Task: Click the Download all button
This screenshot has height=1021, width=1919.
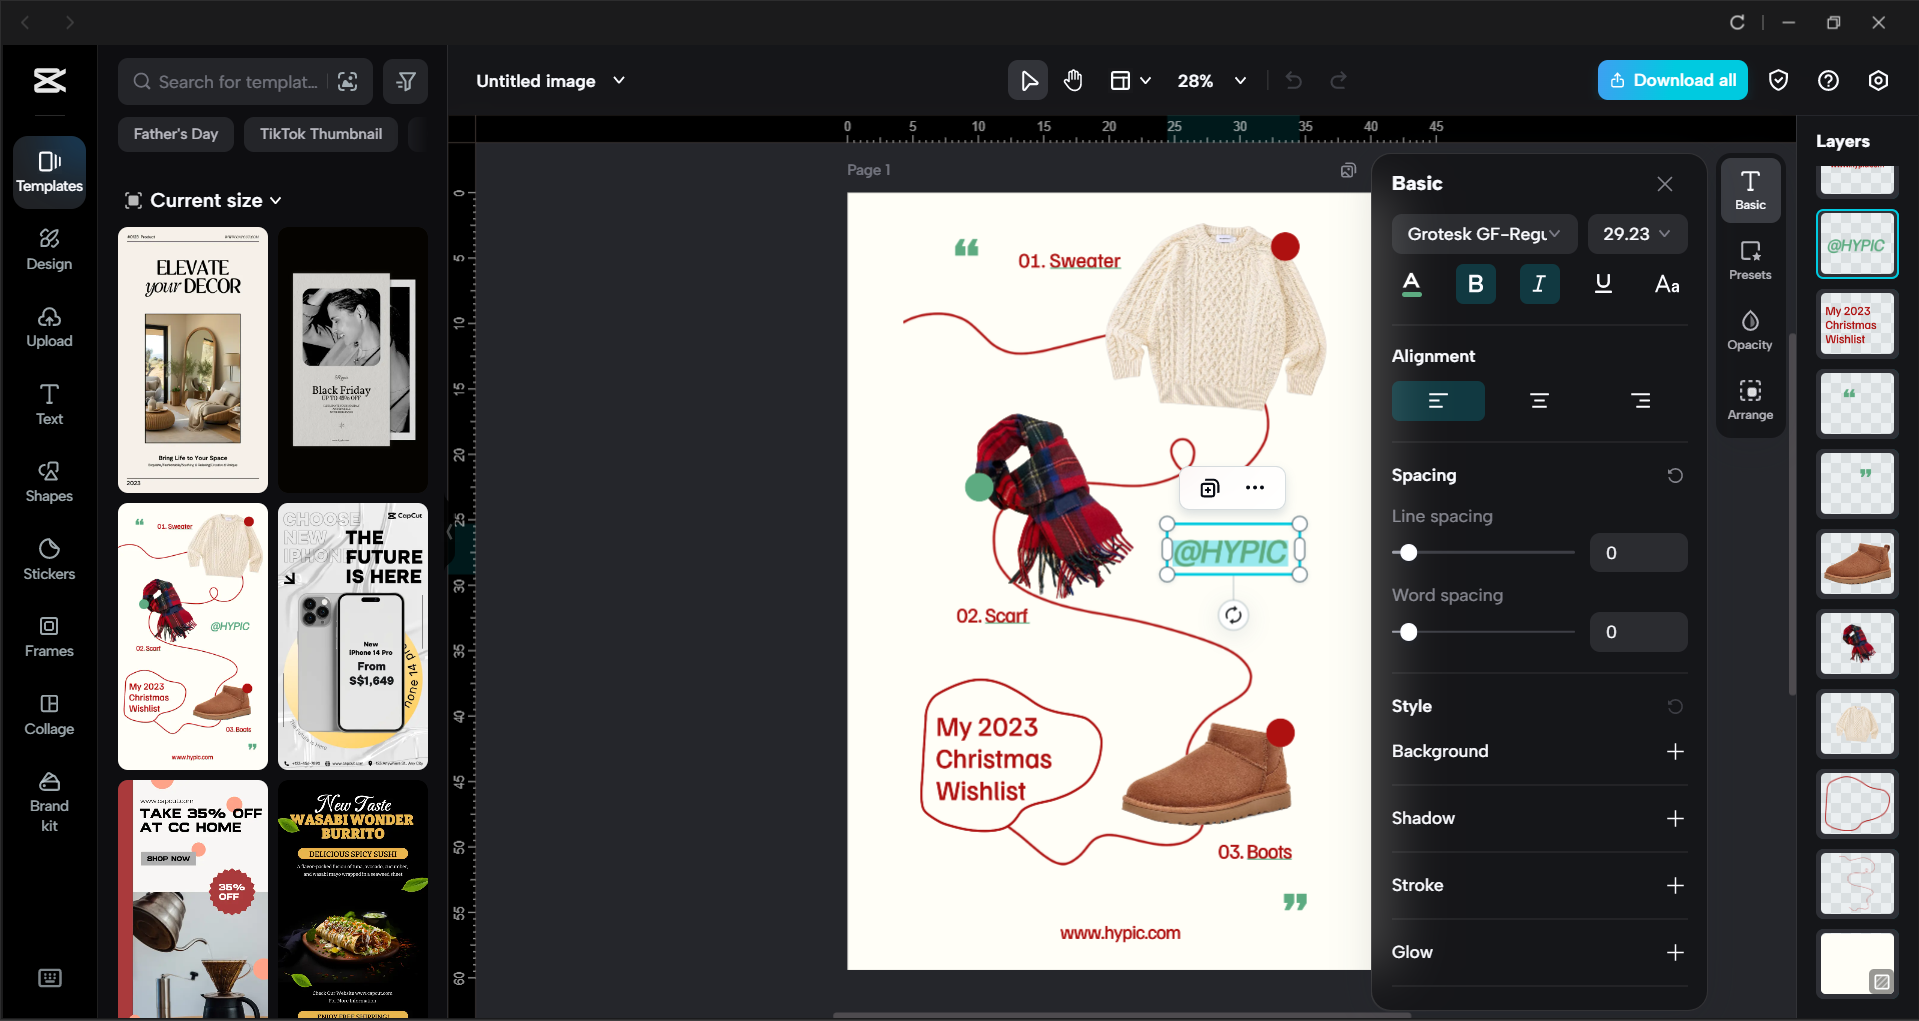Action: pos(1672,80)
